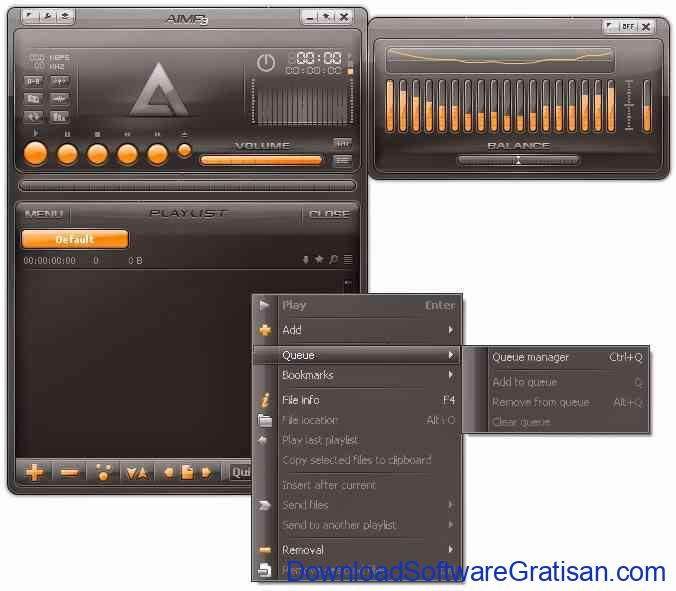Image resolution: width=676 pixels, height=591 pixels.
Task: Move the Balance slider handle
Action: [518, 161]
